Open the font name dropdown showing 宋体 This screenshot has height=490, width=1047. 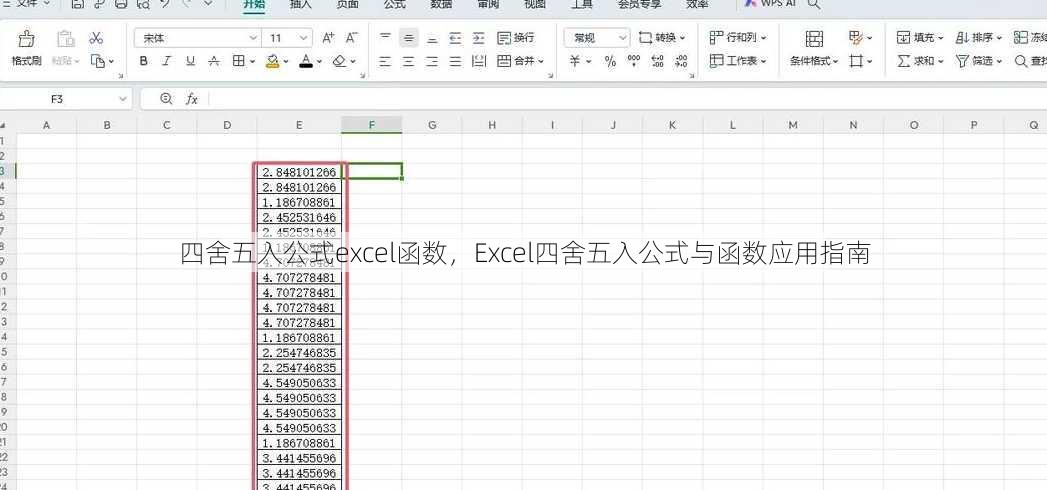pyautogui.click(x=253, y=38)
